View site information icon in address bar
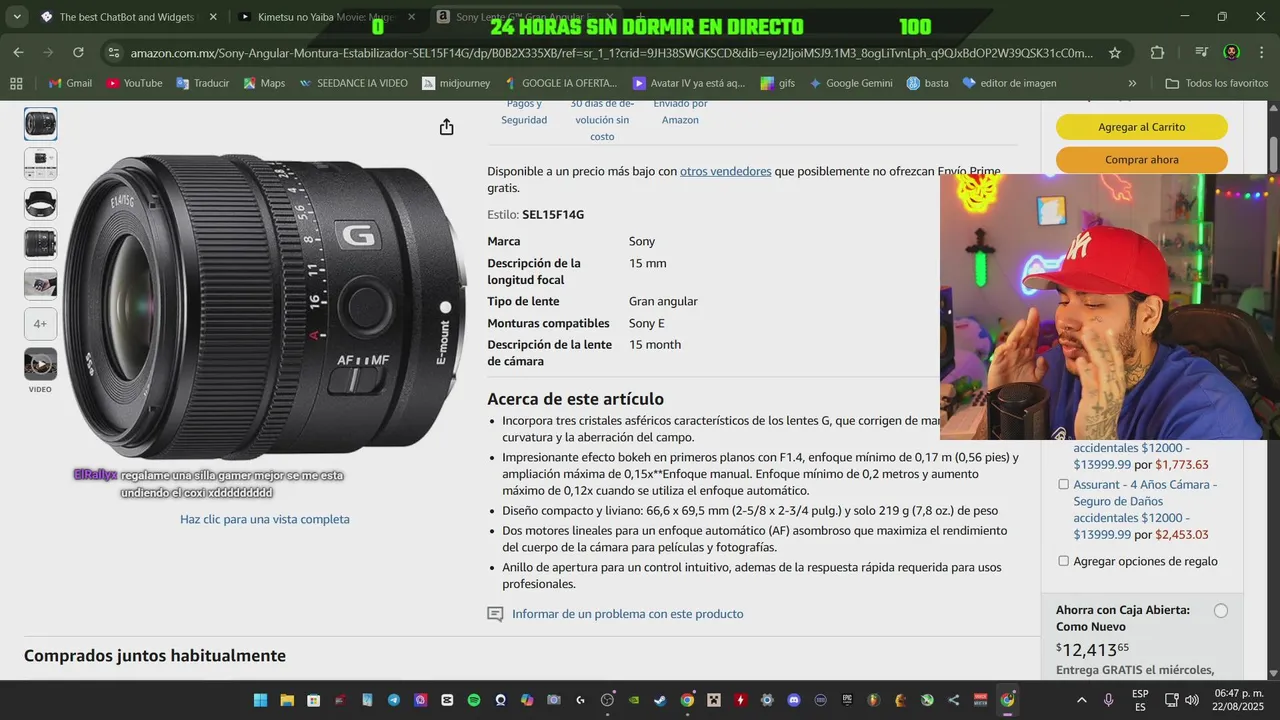Viewport: 1280px width, 720px height. pyautogui.click(x=113, y=52)
